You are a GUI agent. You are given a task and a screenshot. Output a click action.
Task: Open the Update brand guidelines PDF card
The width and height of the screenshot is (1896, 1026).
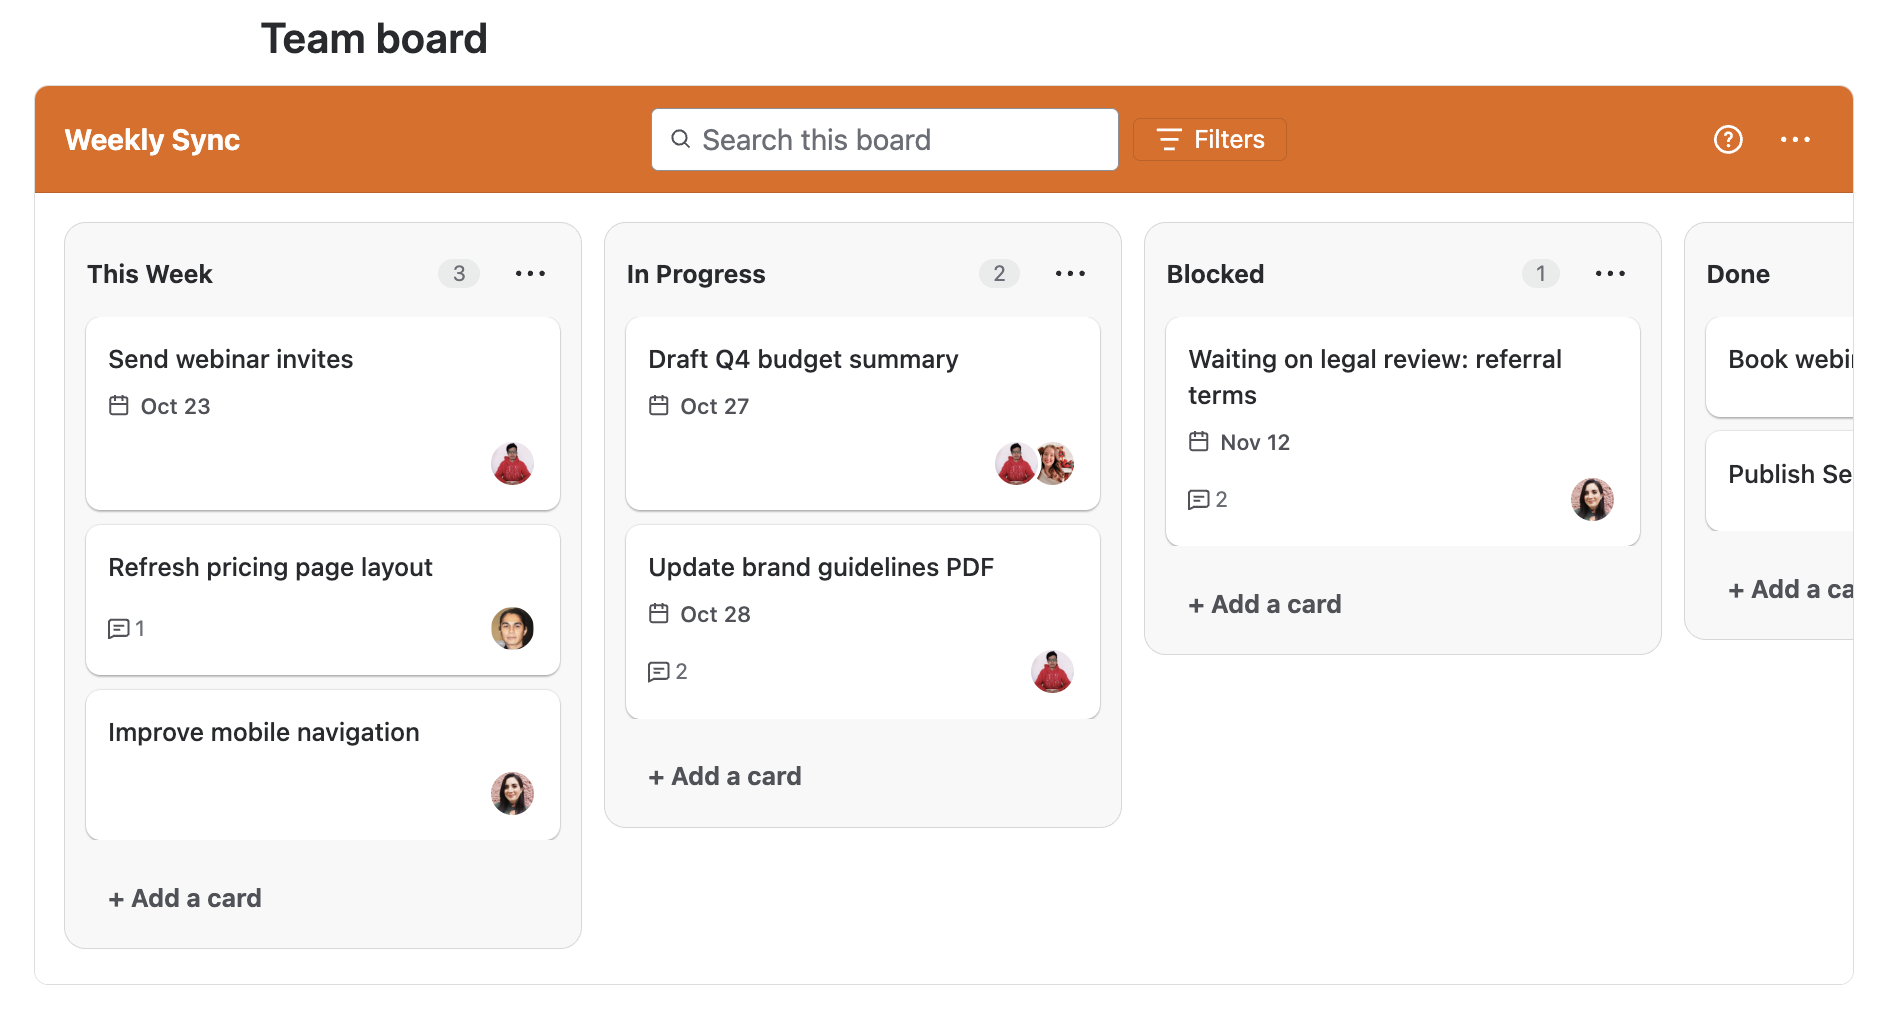(863, 622)
